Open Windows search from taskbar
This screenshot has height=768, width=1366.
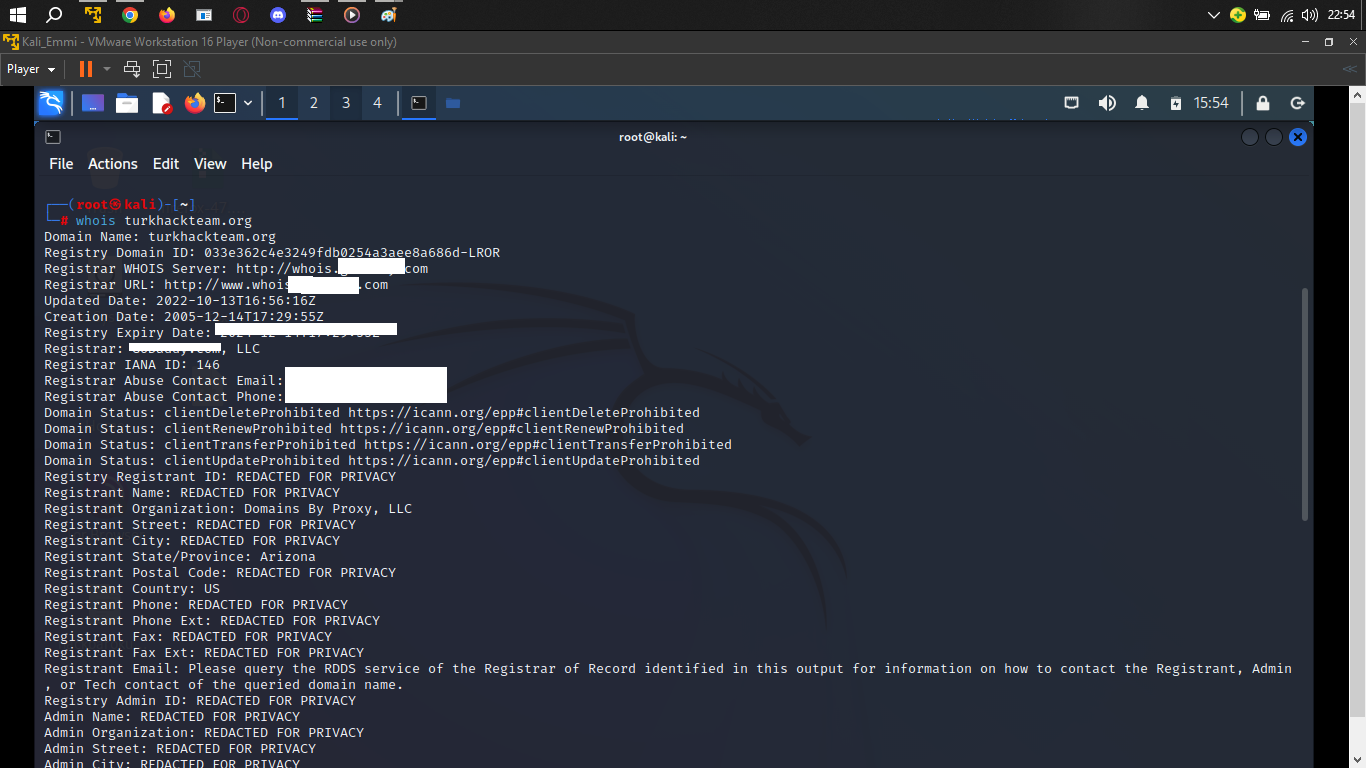tap(55, 15)
